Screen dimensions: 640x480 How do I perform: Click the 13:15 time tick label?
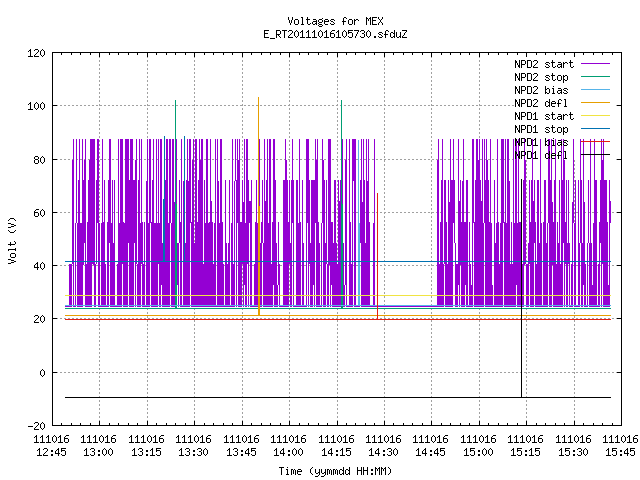pyautogui.click(x=146, y=452)
